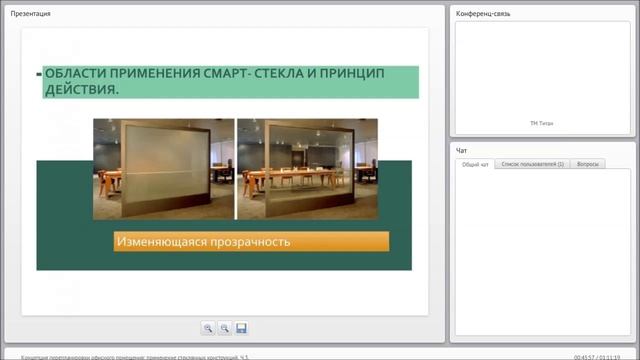Switch to the Общий чат tab

(475, 164)
